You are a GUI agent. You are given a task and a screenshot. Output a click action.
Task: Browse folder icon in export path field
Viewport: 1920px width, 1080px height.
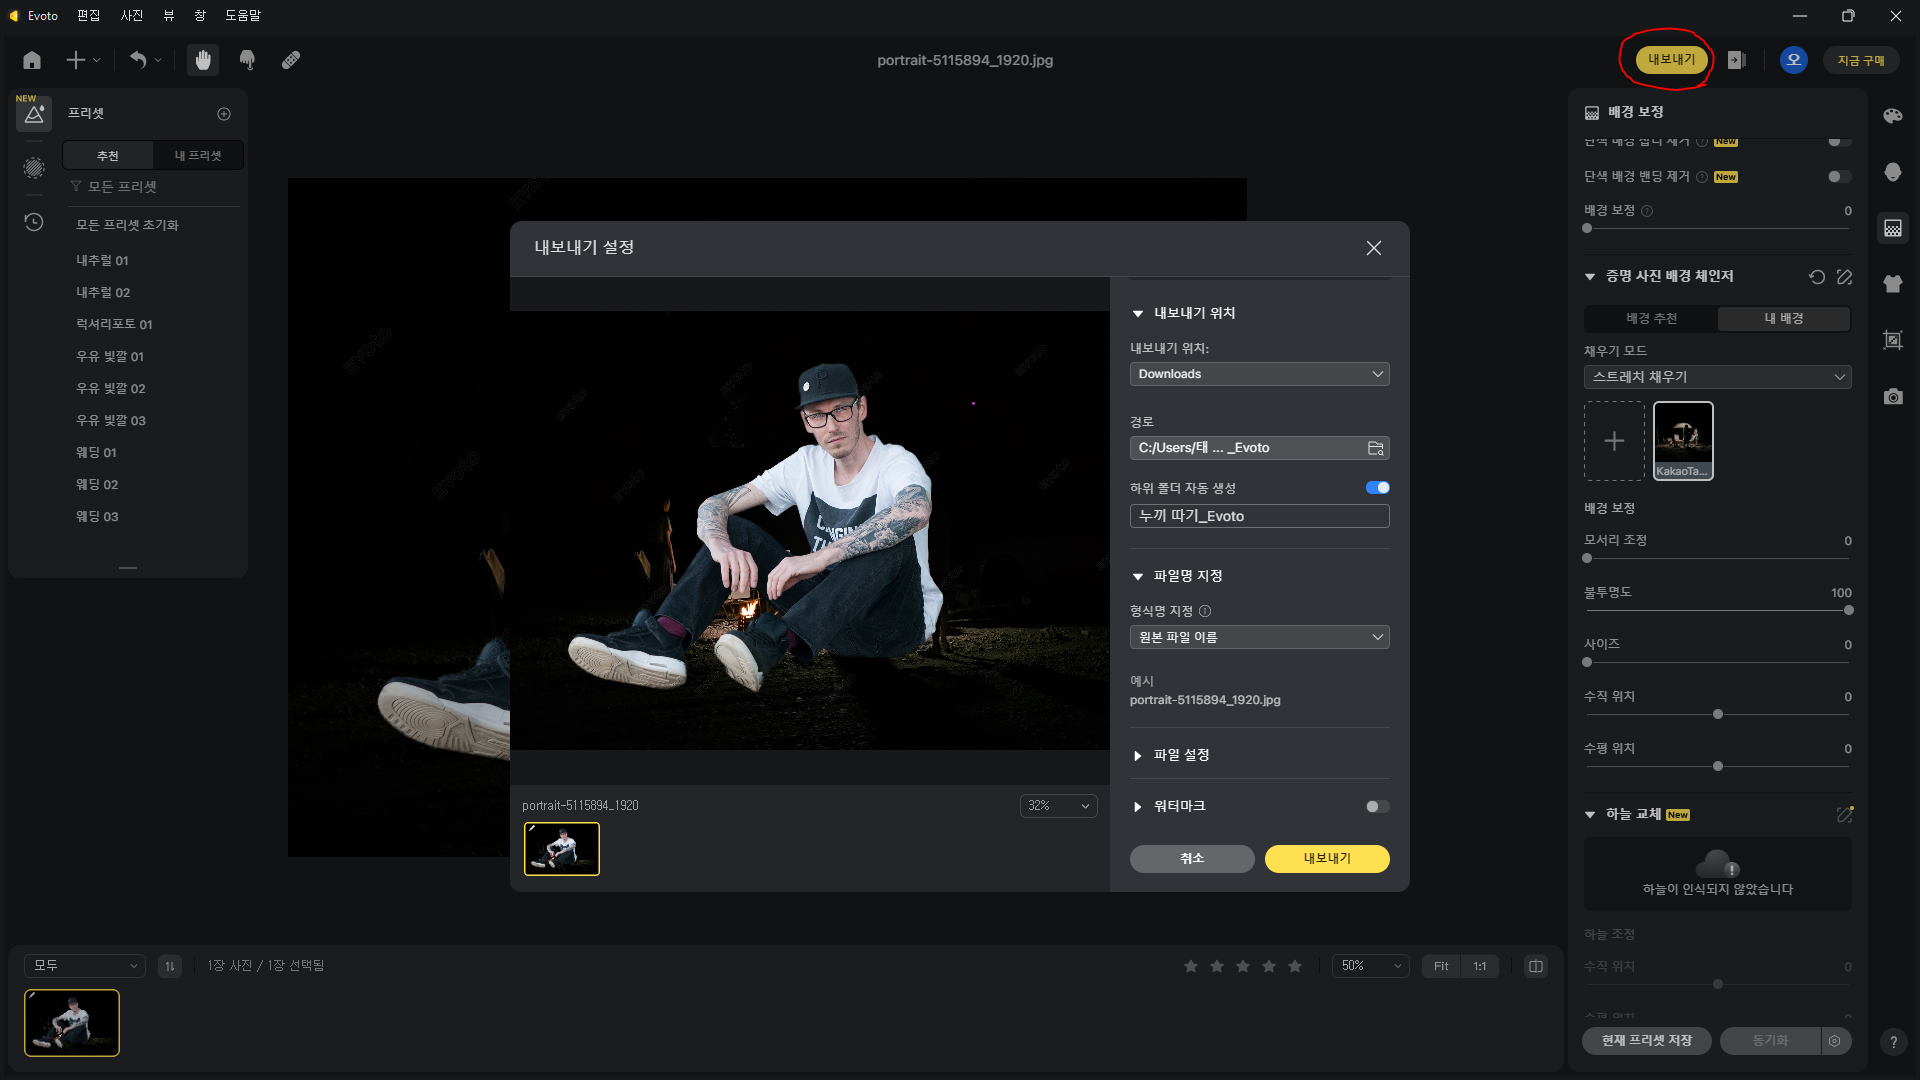tap(1376, 448)
